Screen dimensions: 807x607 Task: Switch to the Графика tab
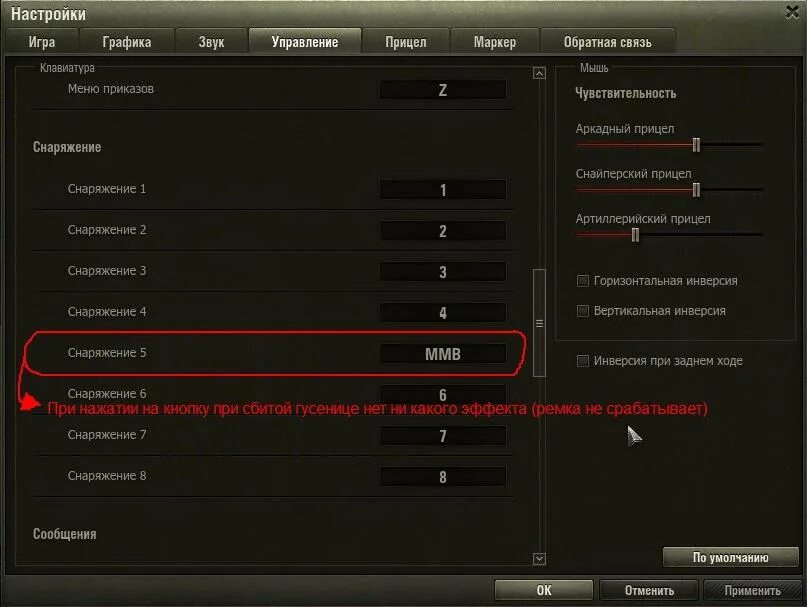coord(127,41)
